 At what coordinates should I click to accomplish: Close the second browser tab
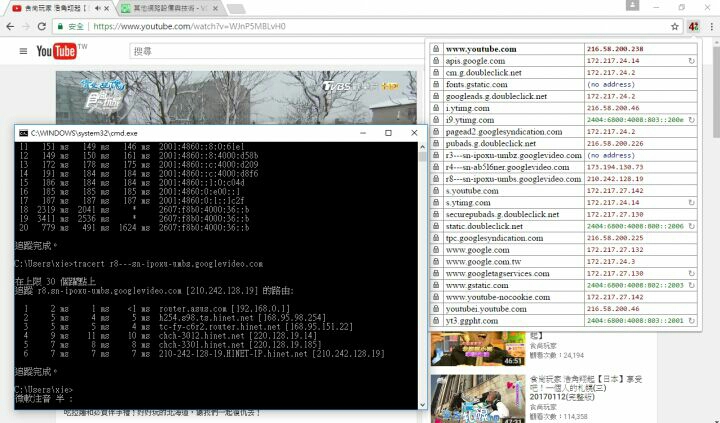click(215, 8)
